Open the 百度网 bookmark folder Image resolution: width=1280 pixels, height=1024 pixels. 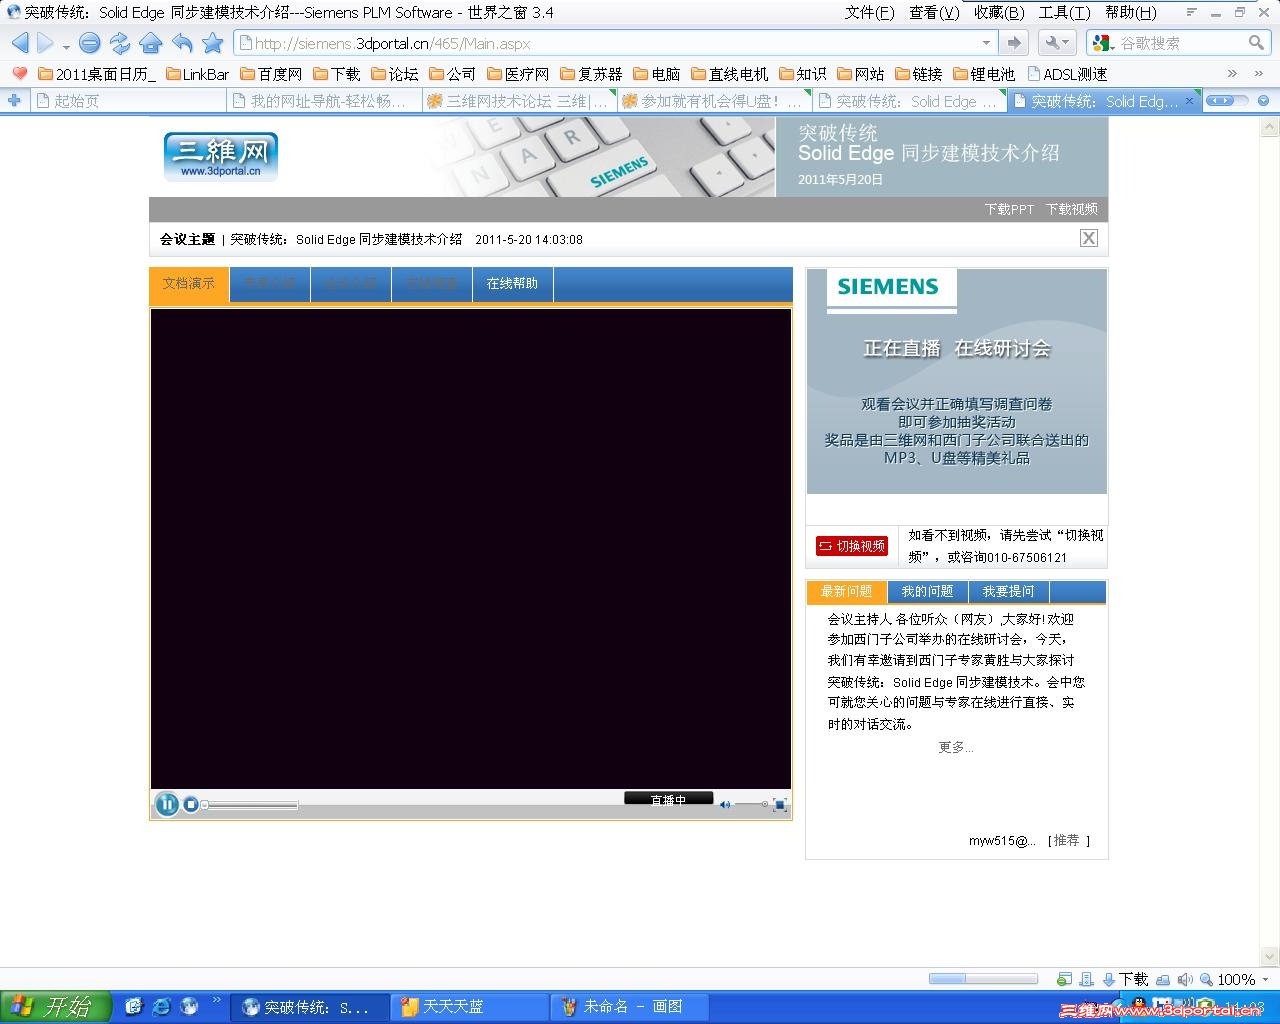271,74
